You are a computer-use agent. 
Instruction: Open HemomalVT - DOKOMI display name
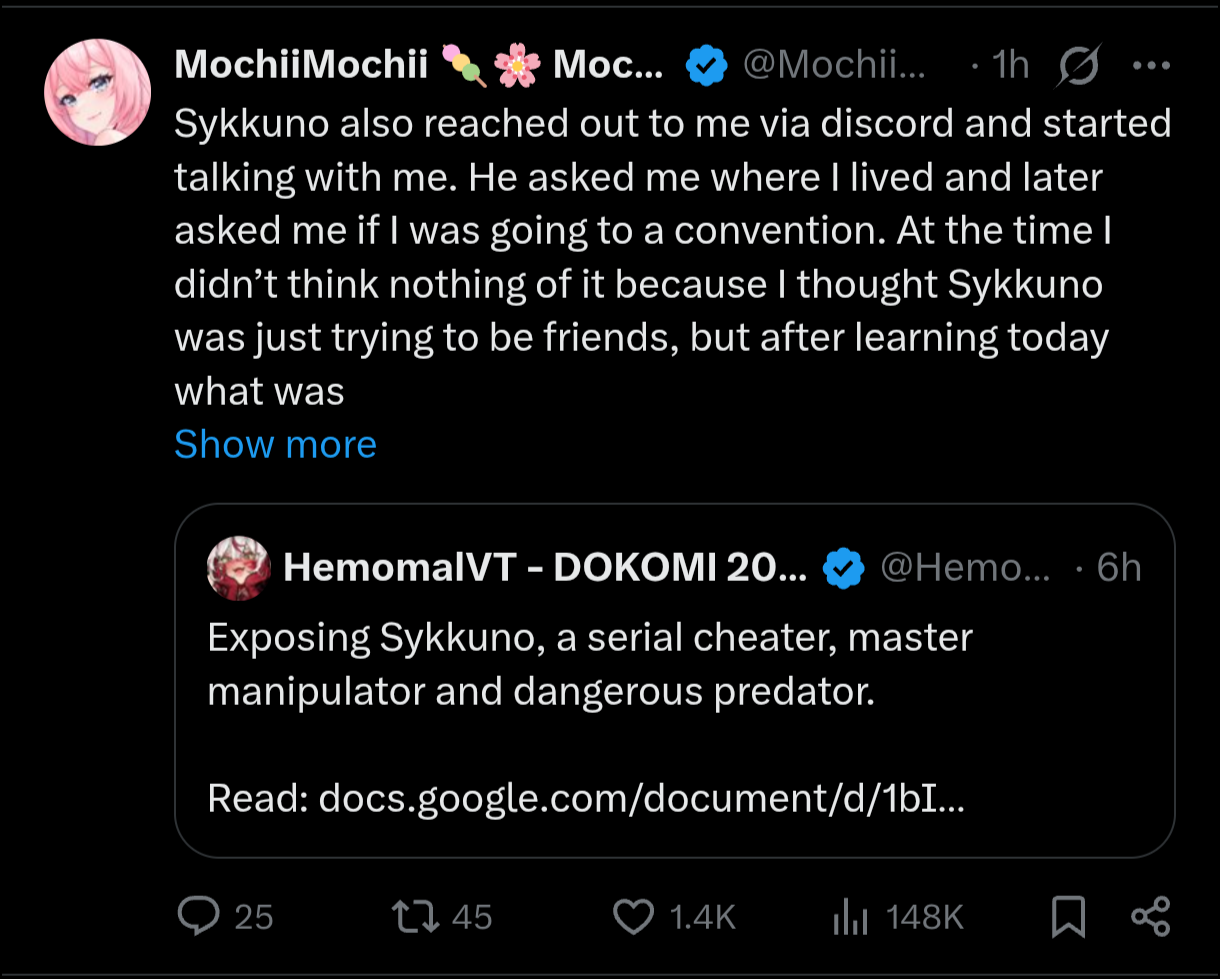pos(545,568)
